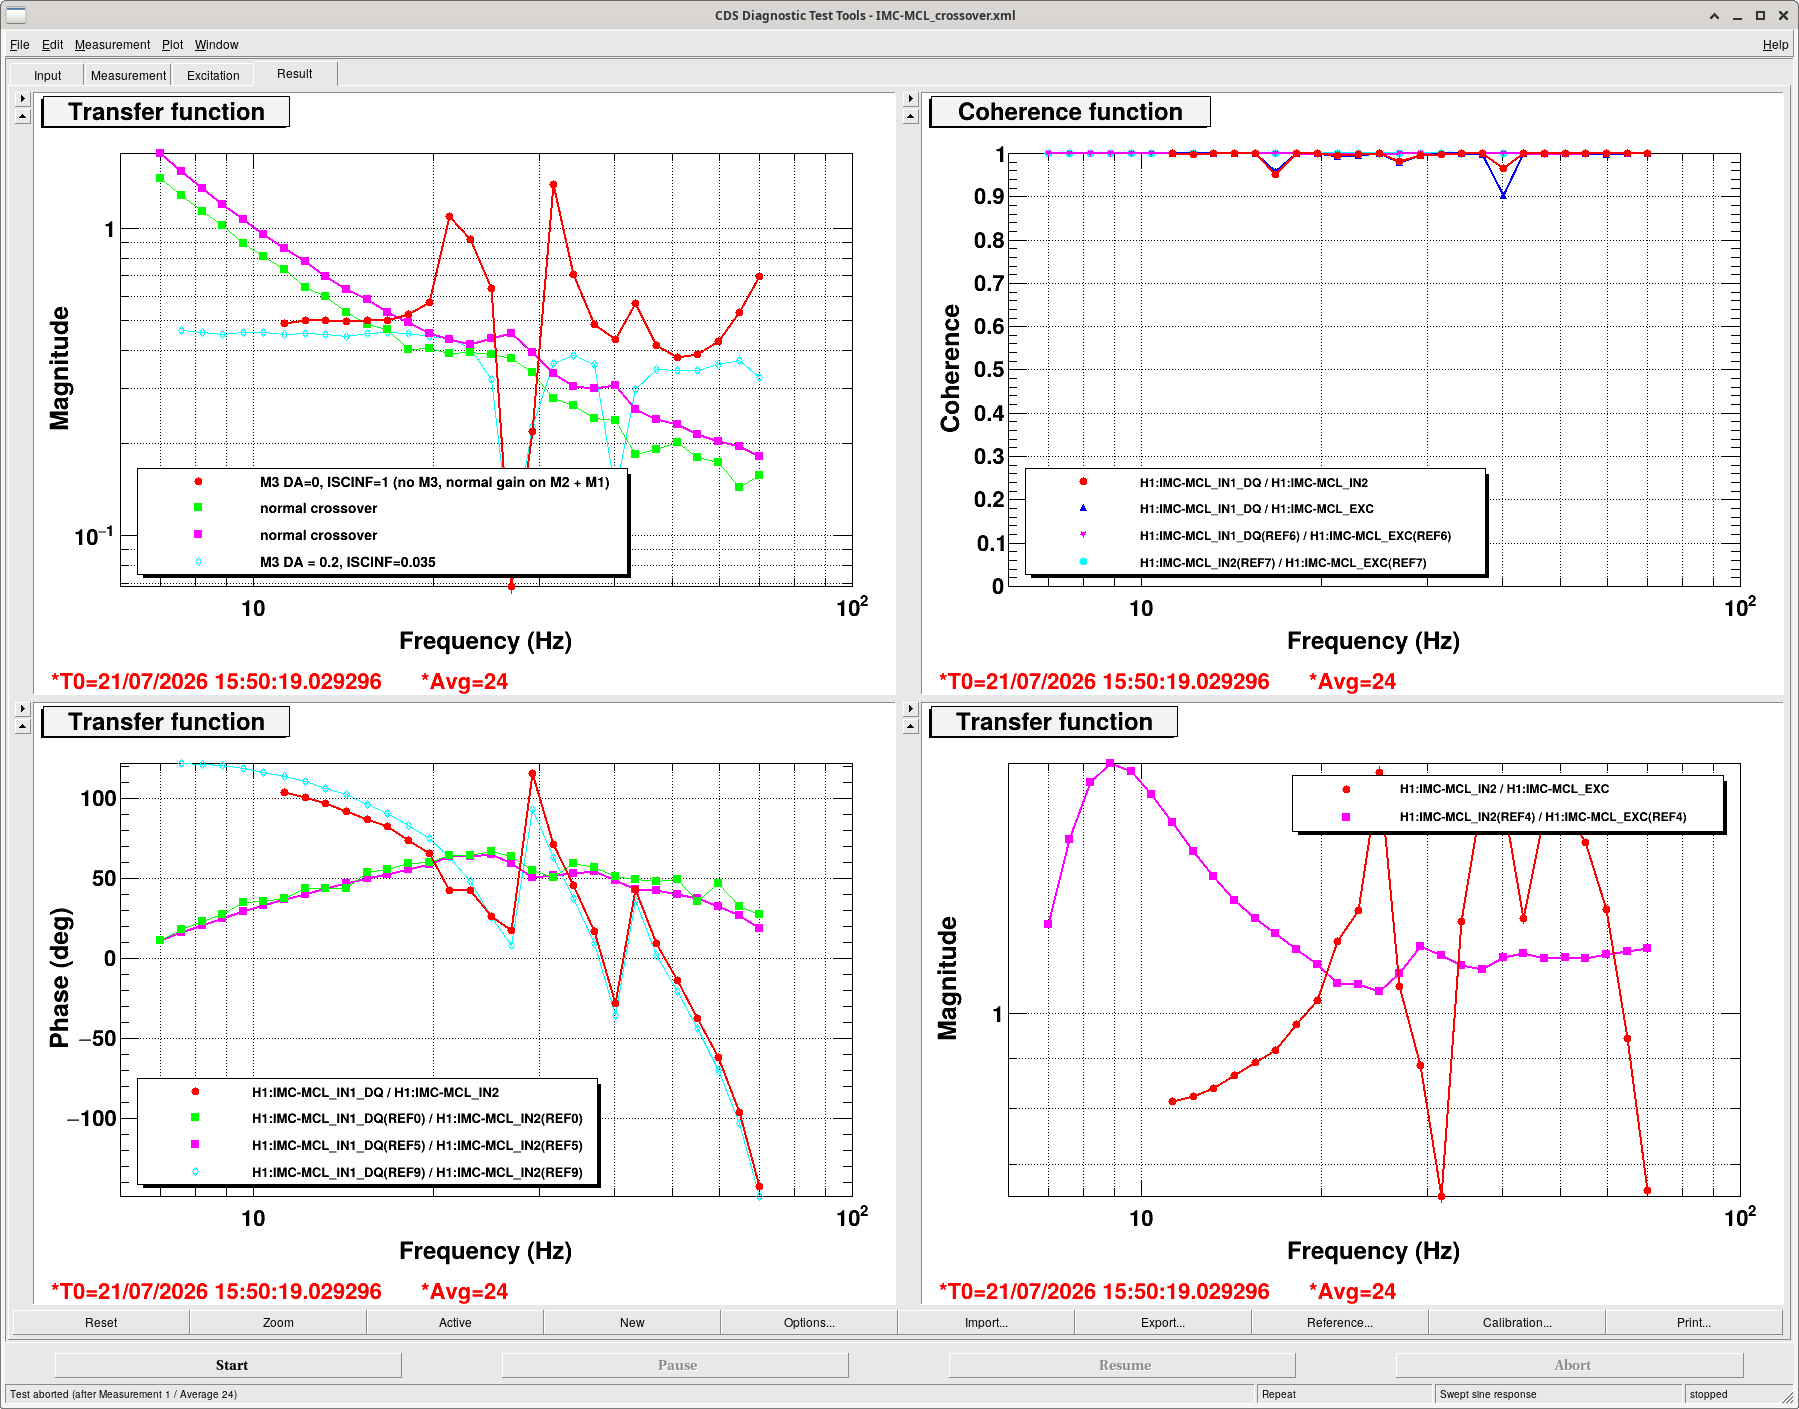Click right-arrow icon beside top-left Transfer function plot
The width and height of the screenshot is (1799, 1409).
(x=23, y=99)
